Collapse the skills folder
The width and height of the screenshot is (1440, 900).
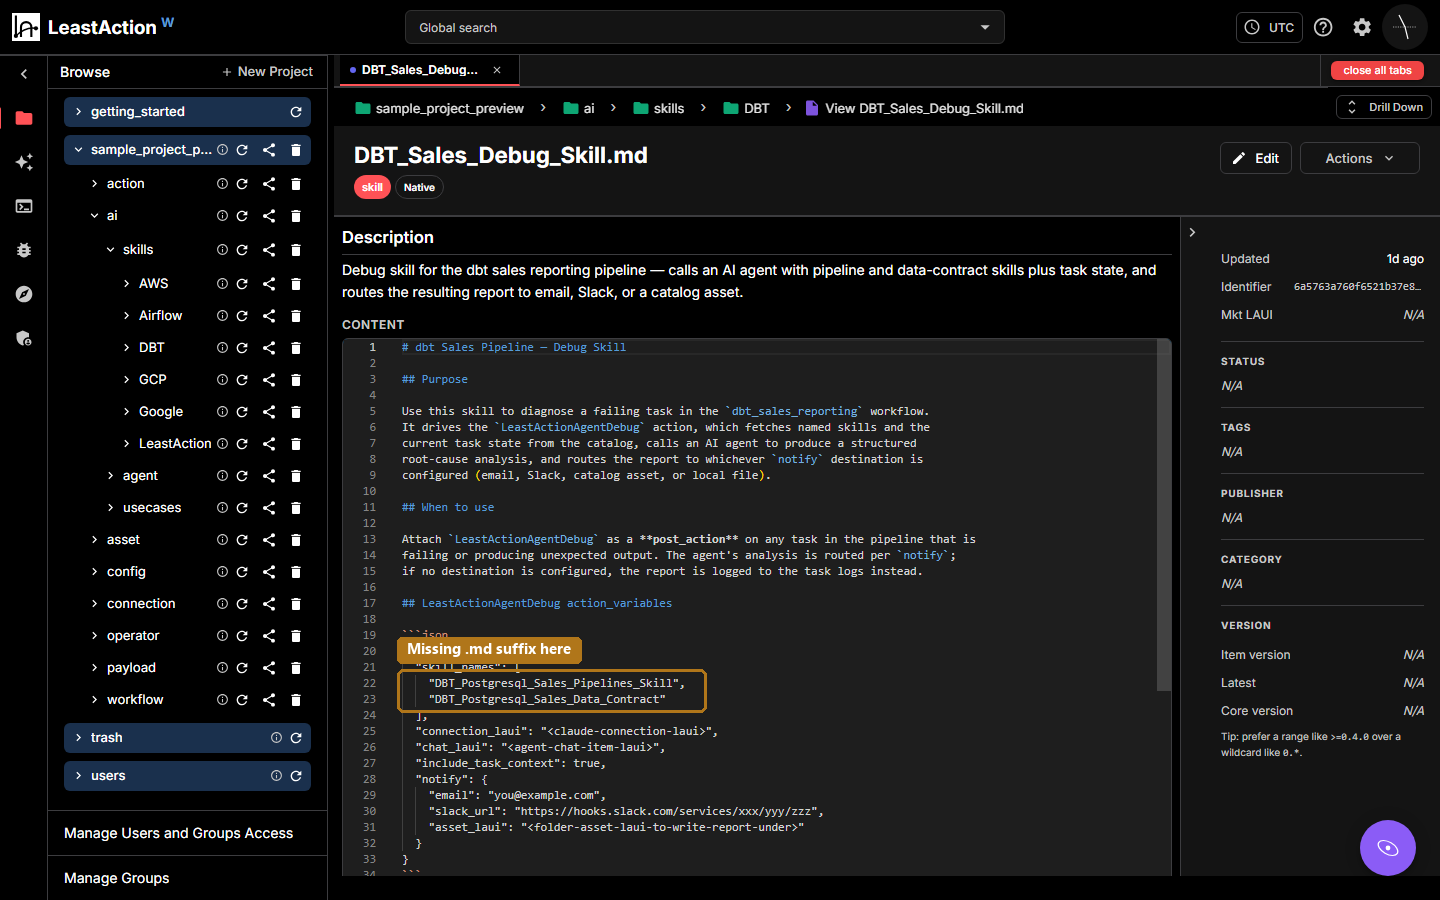tap(110, 250)
